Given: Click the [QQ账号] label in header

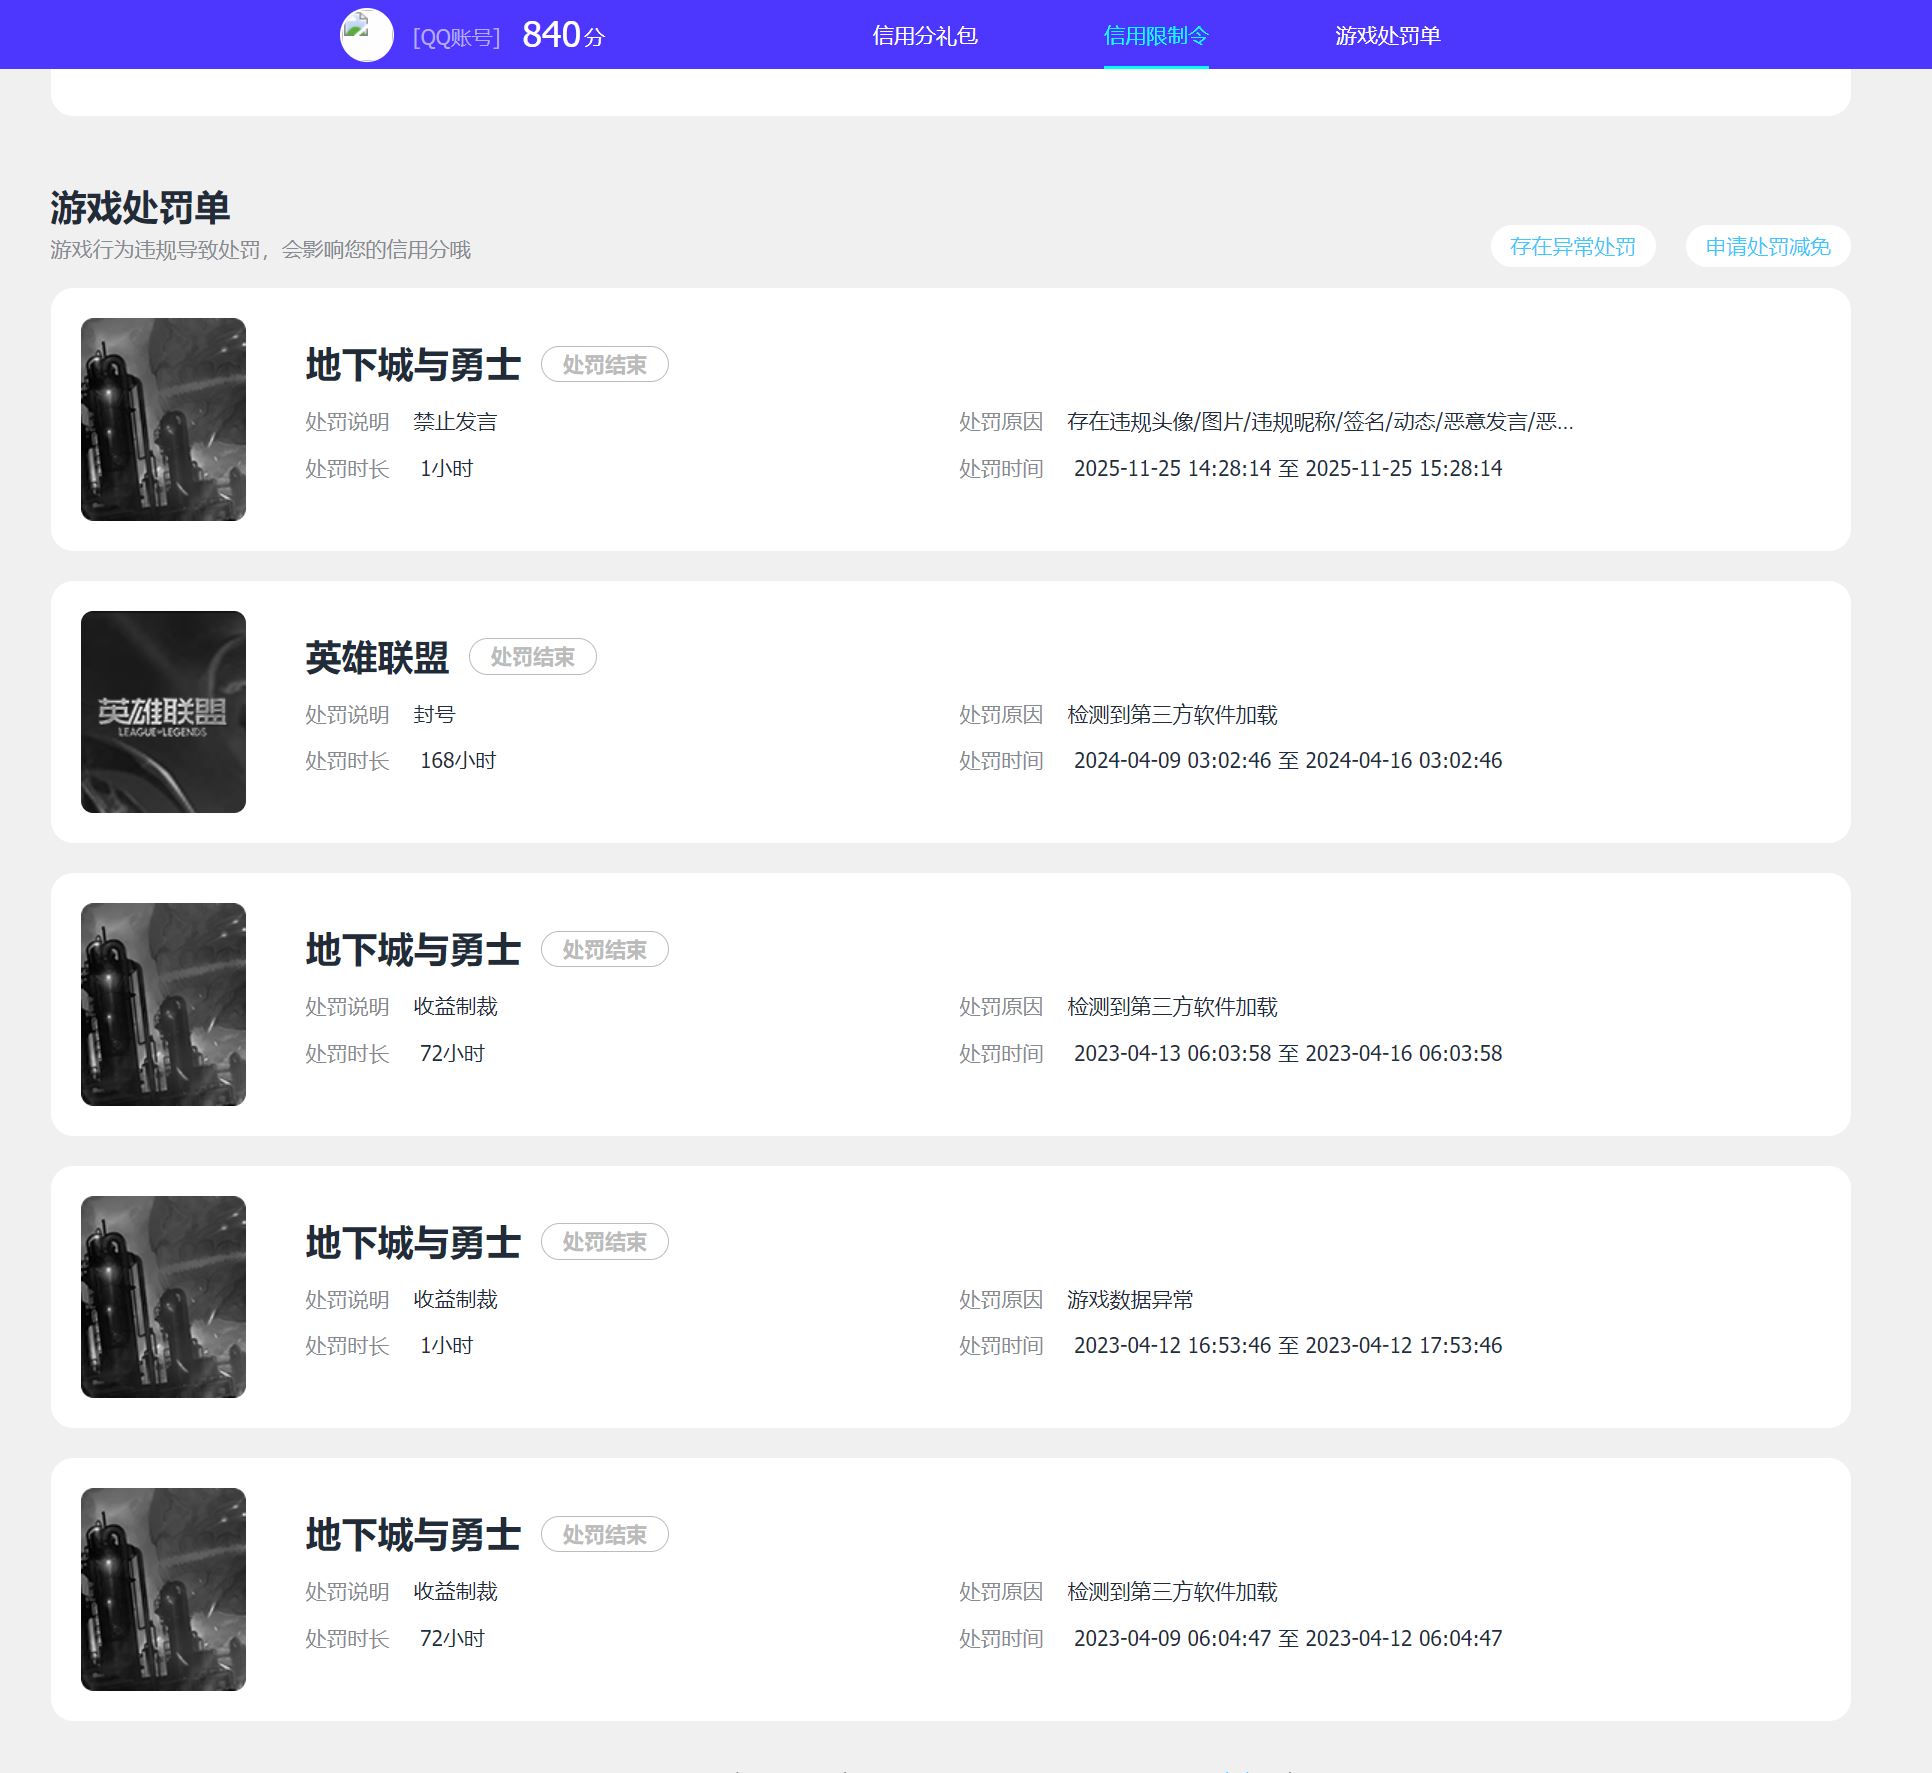Looking at the screenshot, I should [456, 38].
